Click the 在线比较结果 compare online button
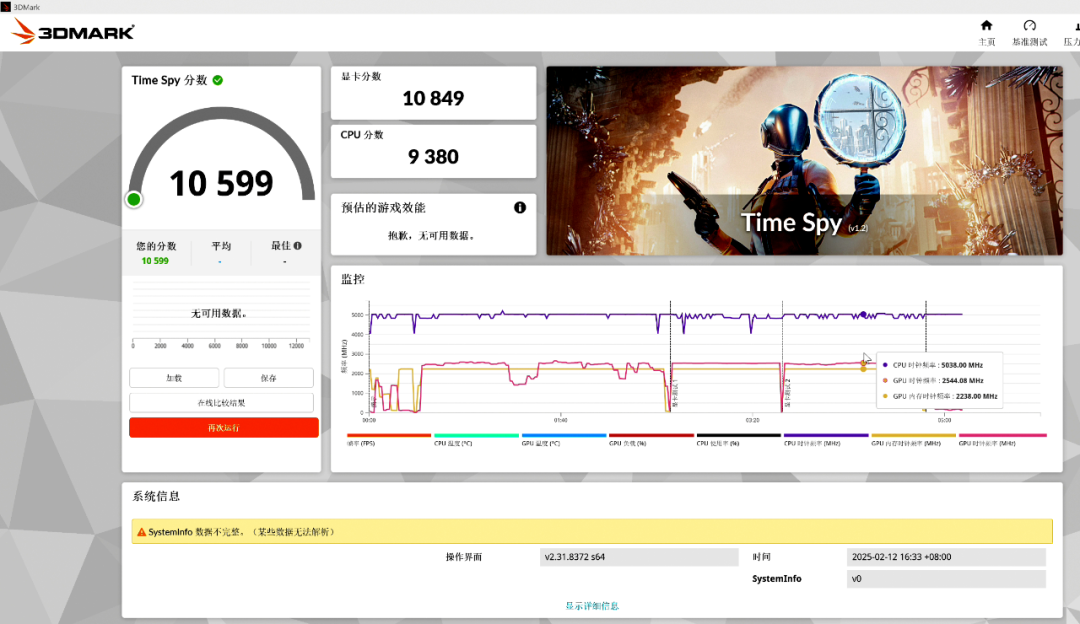 click(221, 403)
